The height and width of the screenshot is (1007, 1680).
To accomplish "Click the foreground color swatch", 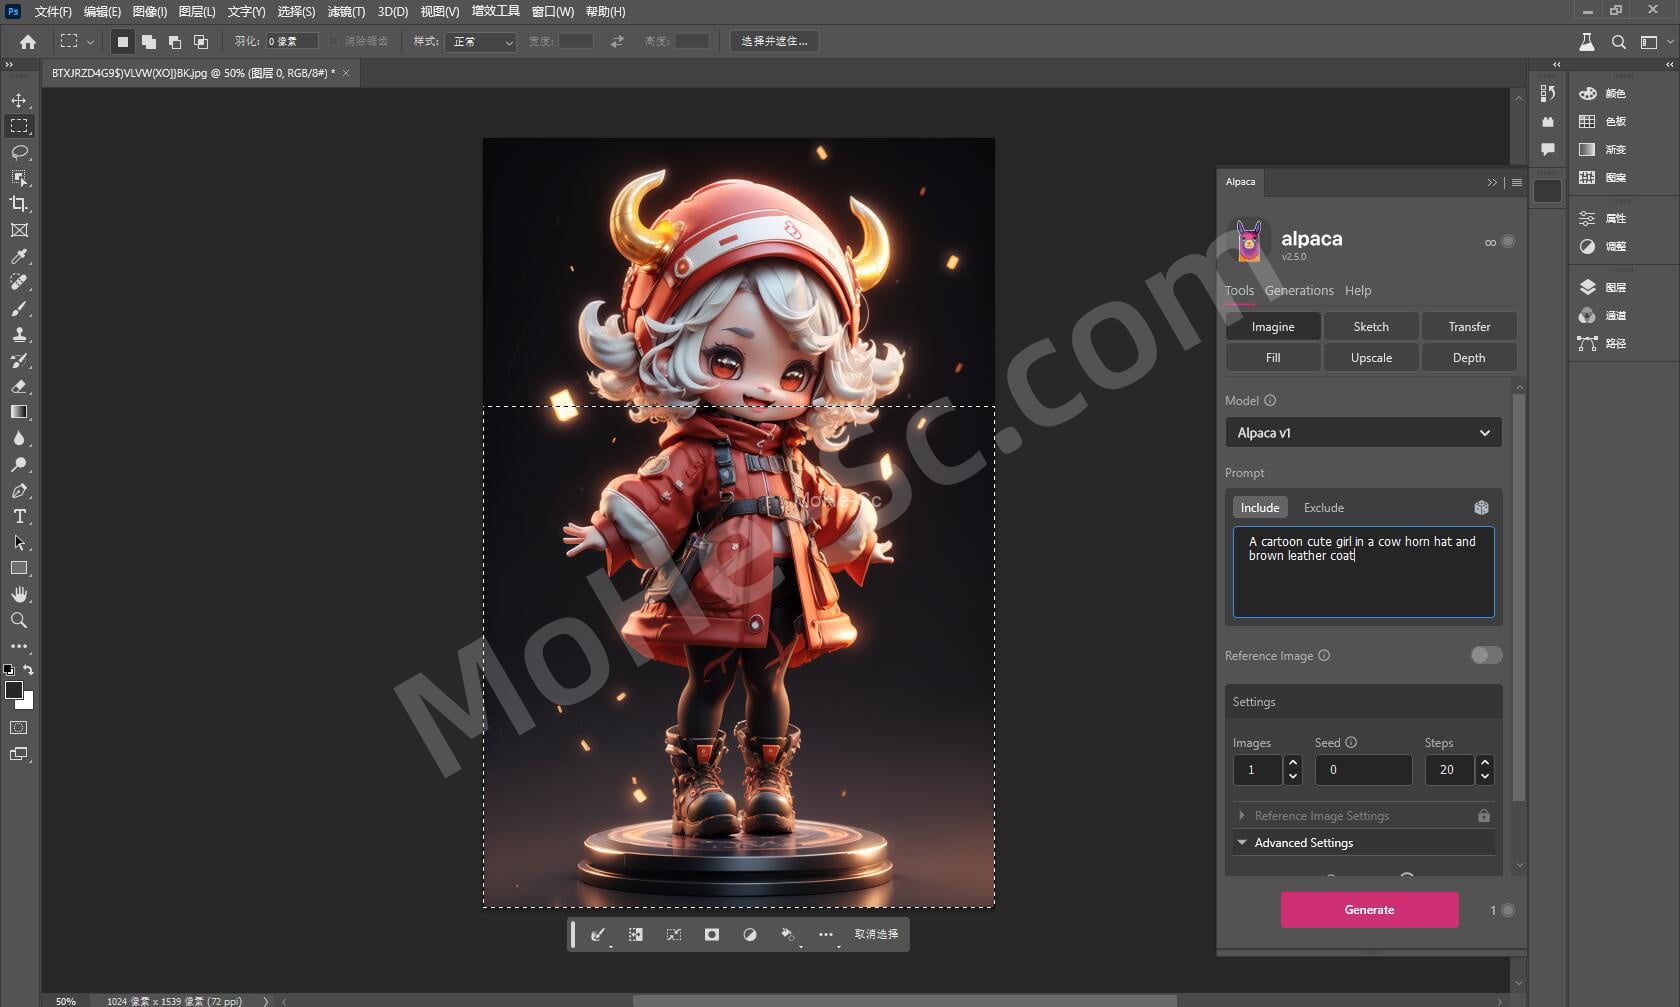I will coord(13,690).
